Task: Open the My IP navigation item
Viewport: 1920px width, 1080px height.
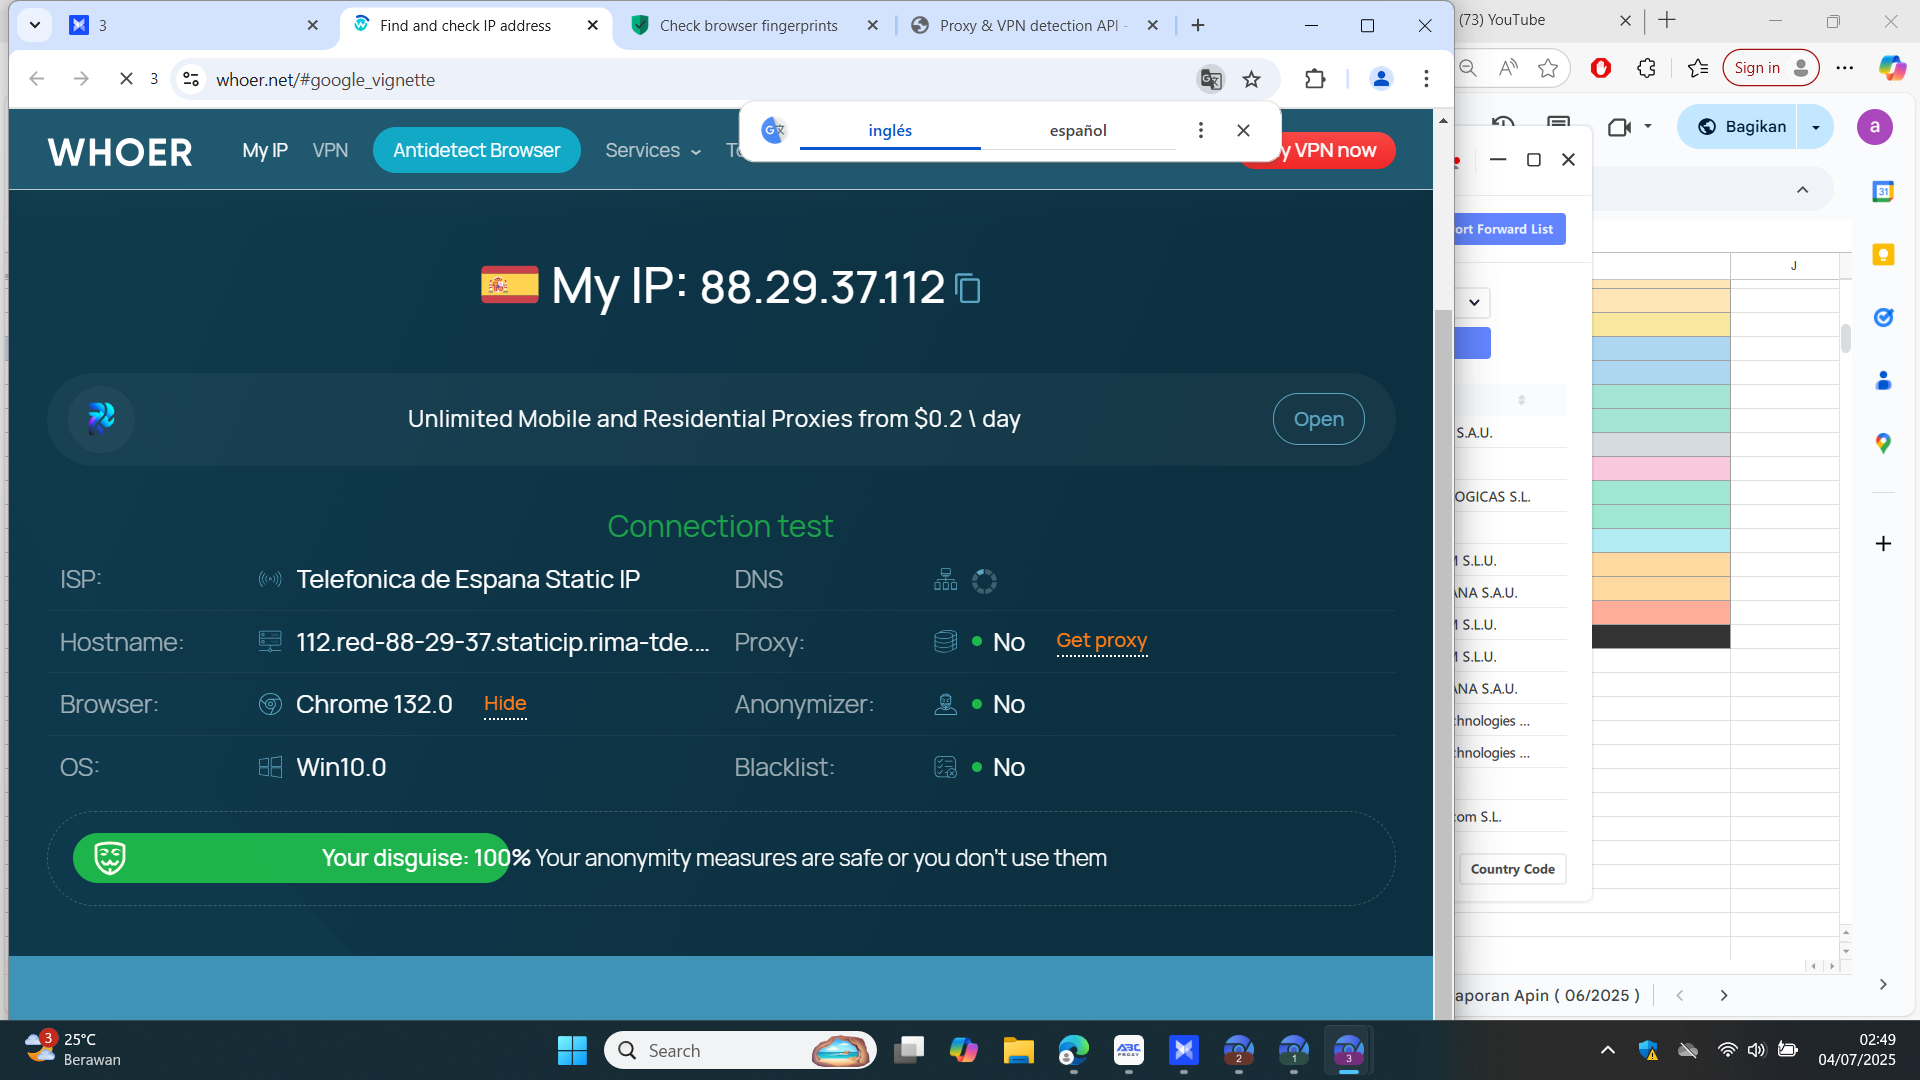Action: point(264,150)
